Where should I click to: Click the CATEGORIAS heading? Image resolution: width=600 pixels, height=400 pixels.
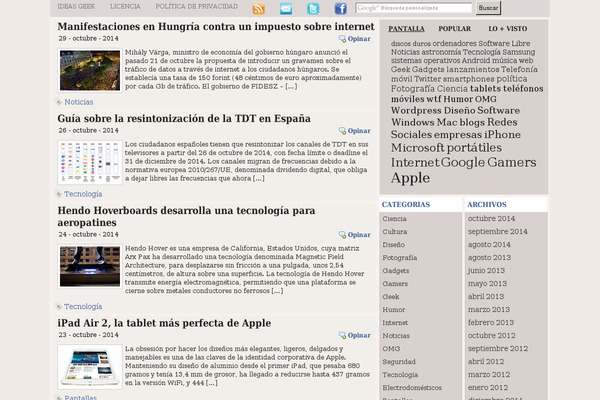point(406,204)
